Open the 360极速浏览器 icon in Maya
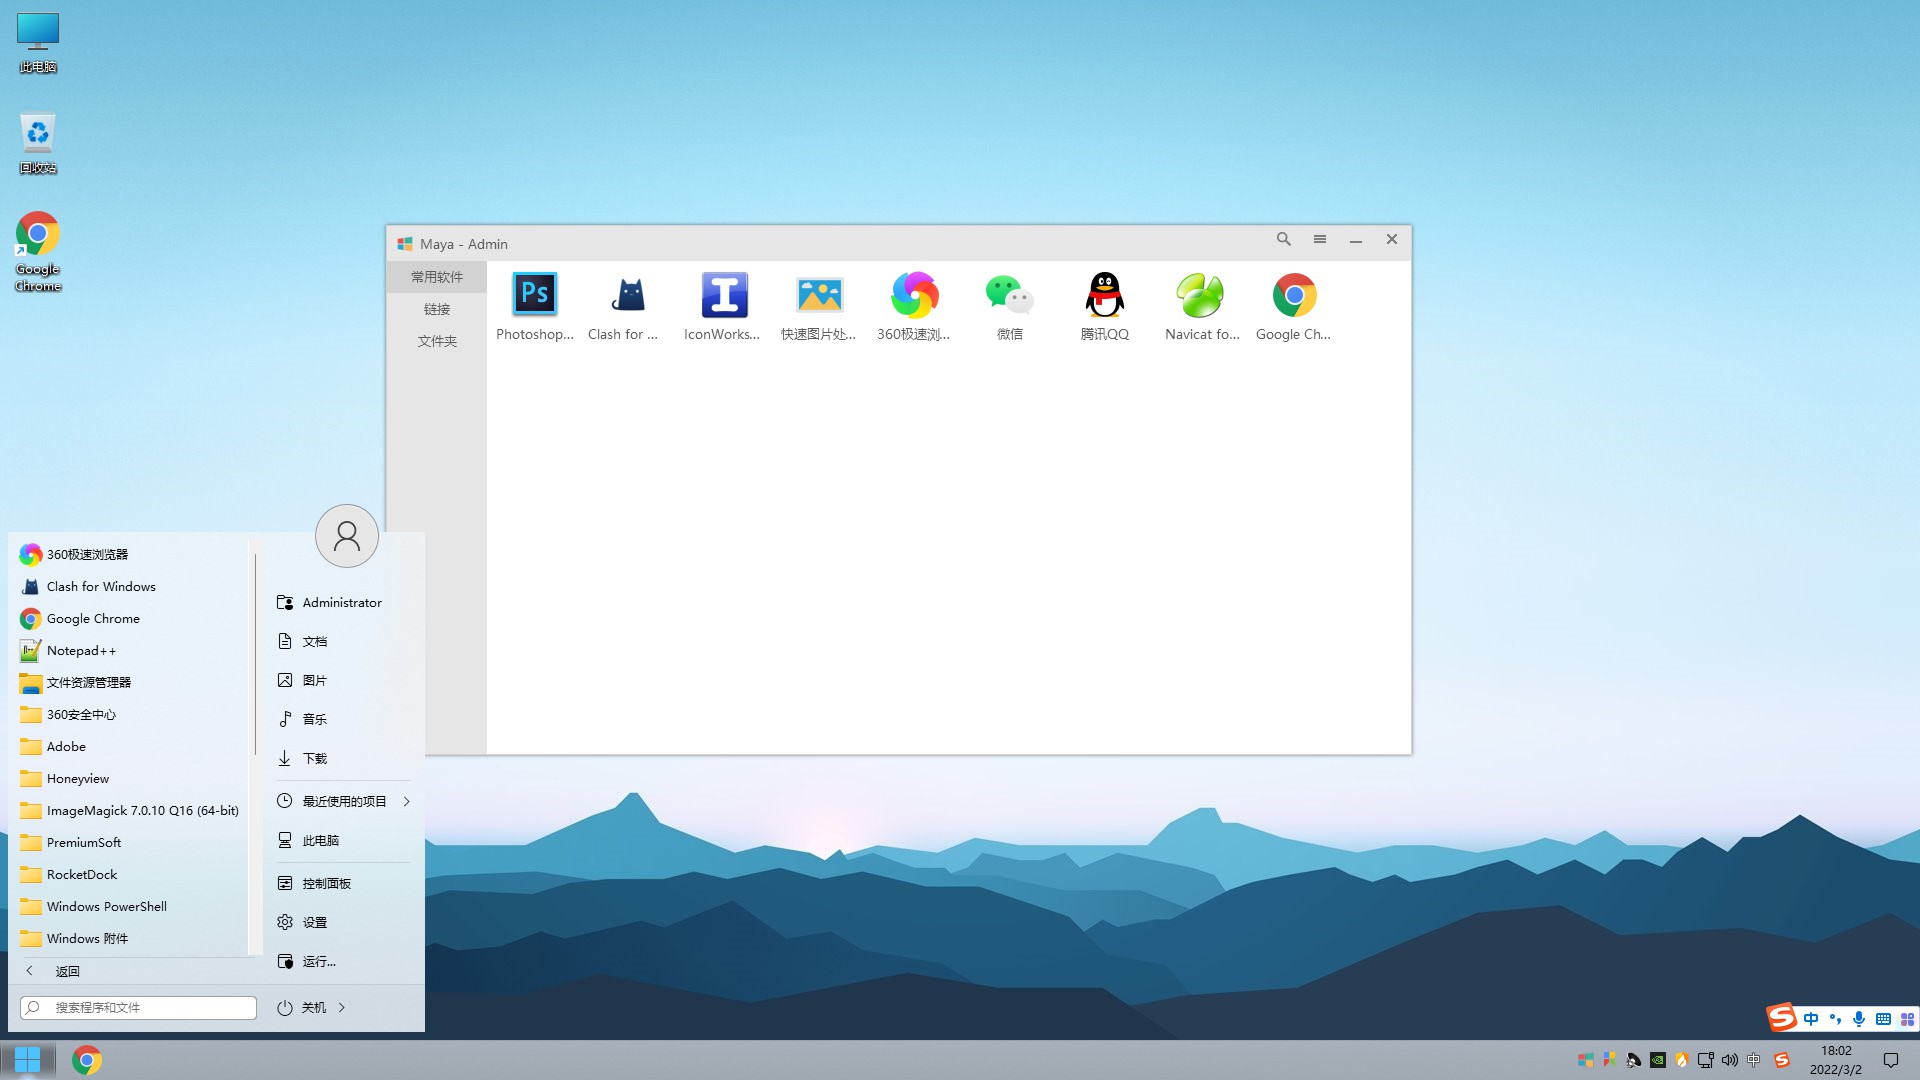1920x1080 pixels. (x=914, y=295)
